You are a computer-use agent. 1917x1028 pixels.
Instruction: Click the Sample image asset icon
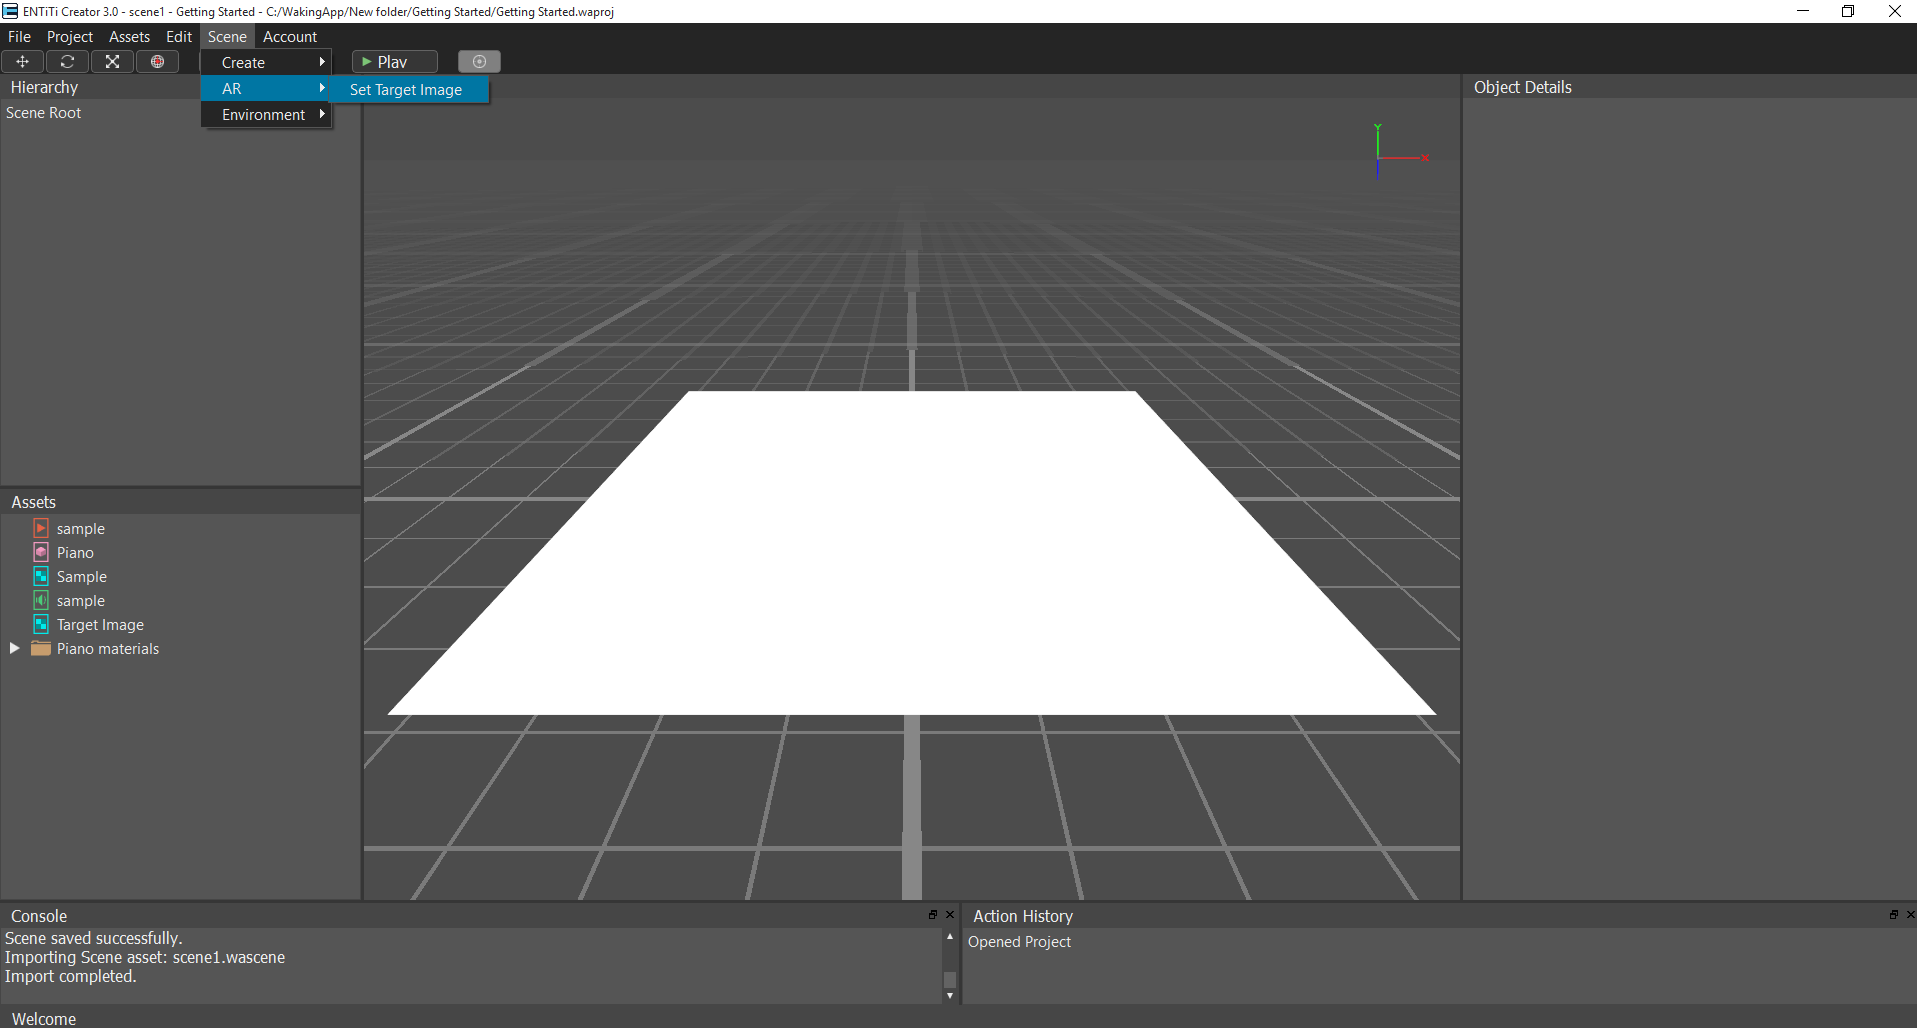point(41,576)
